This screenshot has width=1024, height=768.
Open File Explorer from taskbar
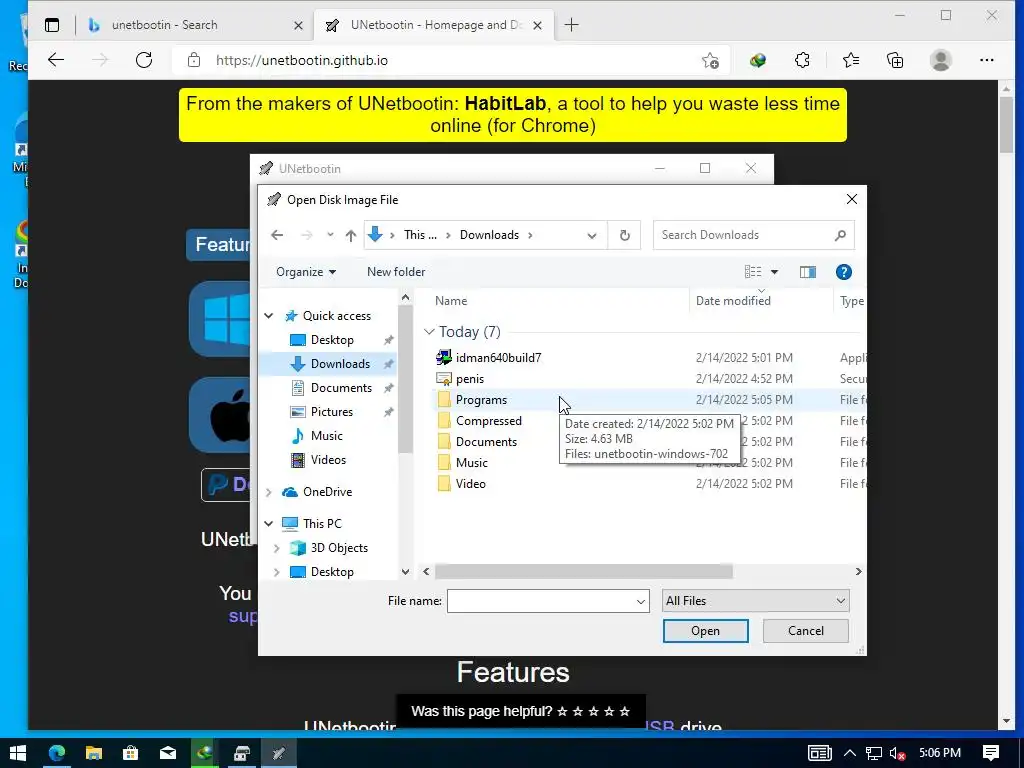click(x=93, y=753)
